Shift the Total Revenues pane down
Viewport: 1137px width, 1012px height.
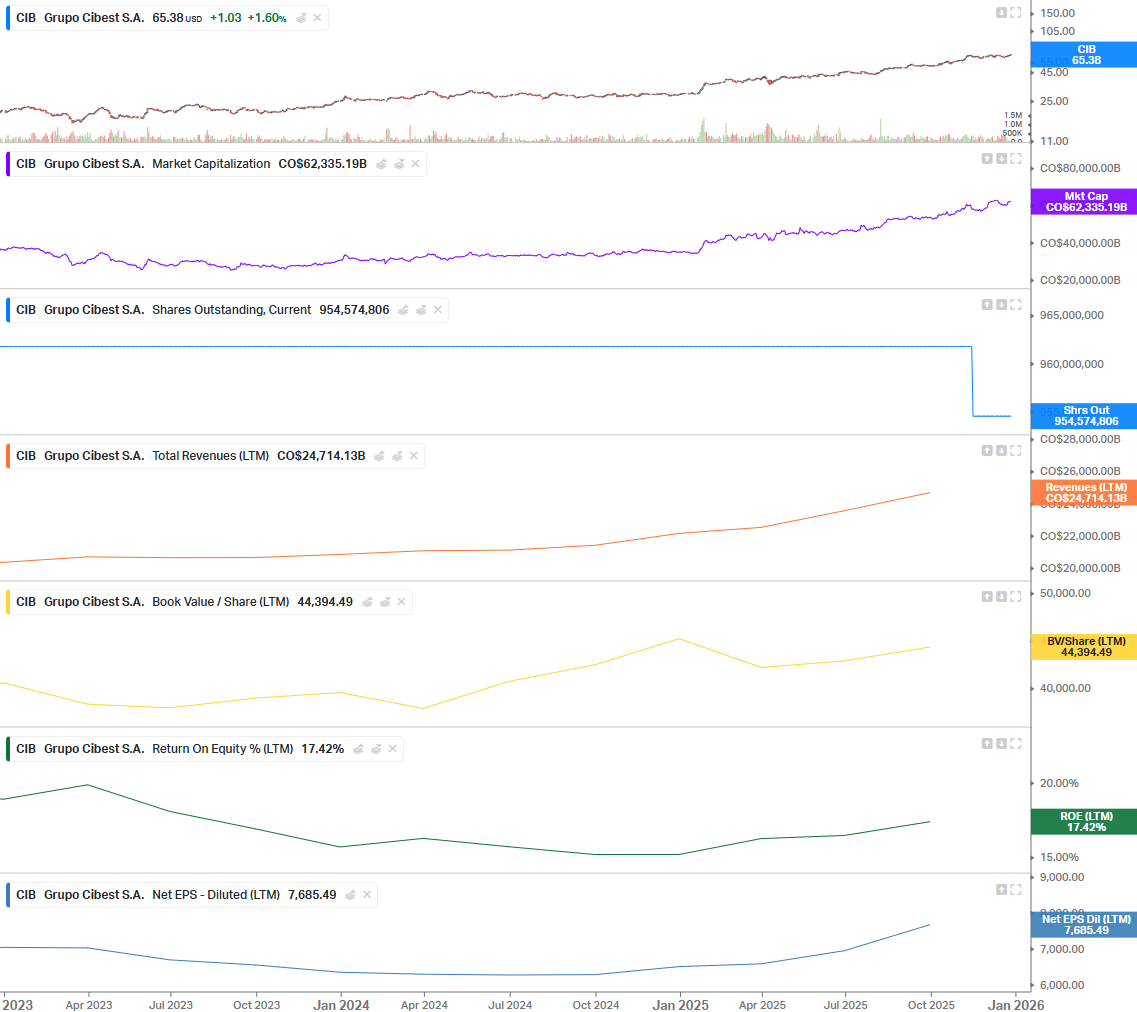1001,450
